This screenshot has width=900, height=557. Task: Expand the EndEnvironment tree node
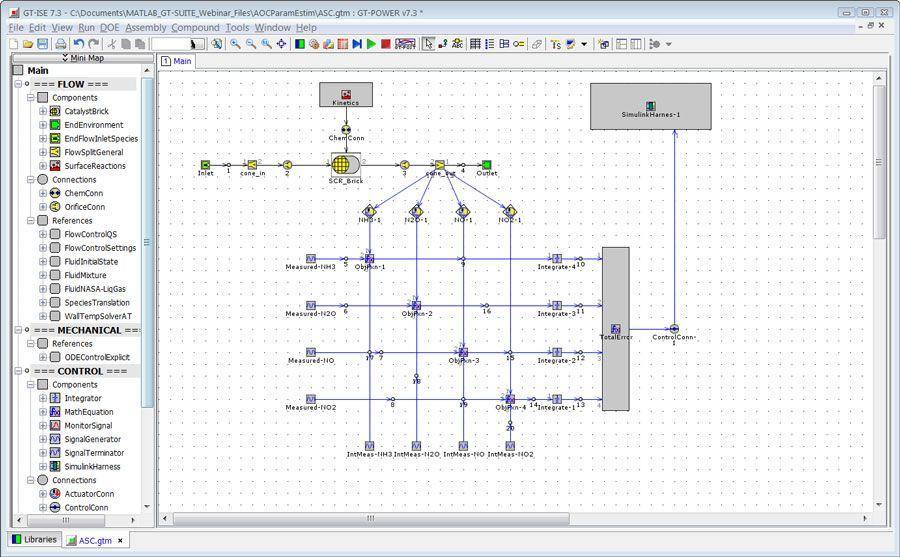43,125
